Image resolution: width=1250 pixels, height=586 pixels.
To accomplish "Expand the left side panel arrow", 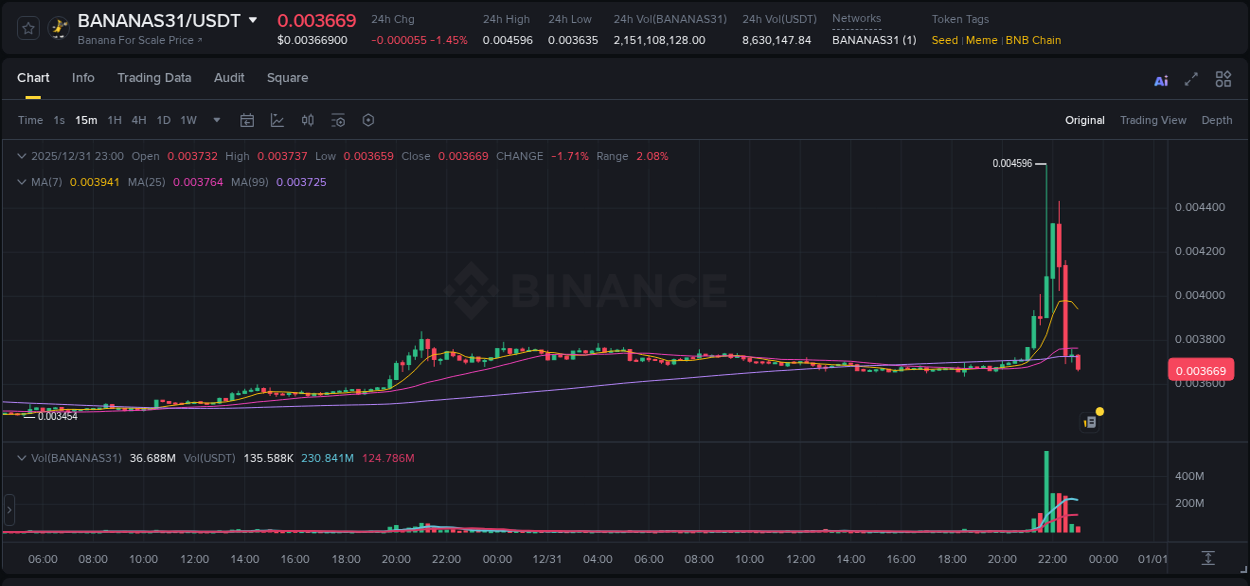I will [9, 509].
